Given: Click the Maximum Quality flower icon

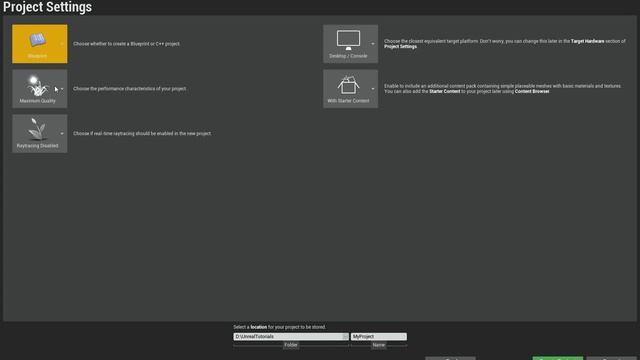Looking at the screenshot, I should click(x=37, y=86).
